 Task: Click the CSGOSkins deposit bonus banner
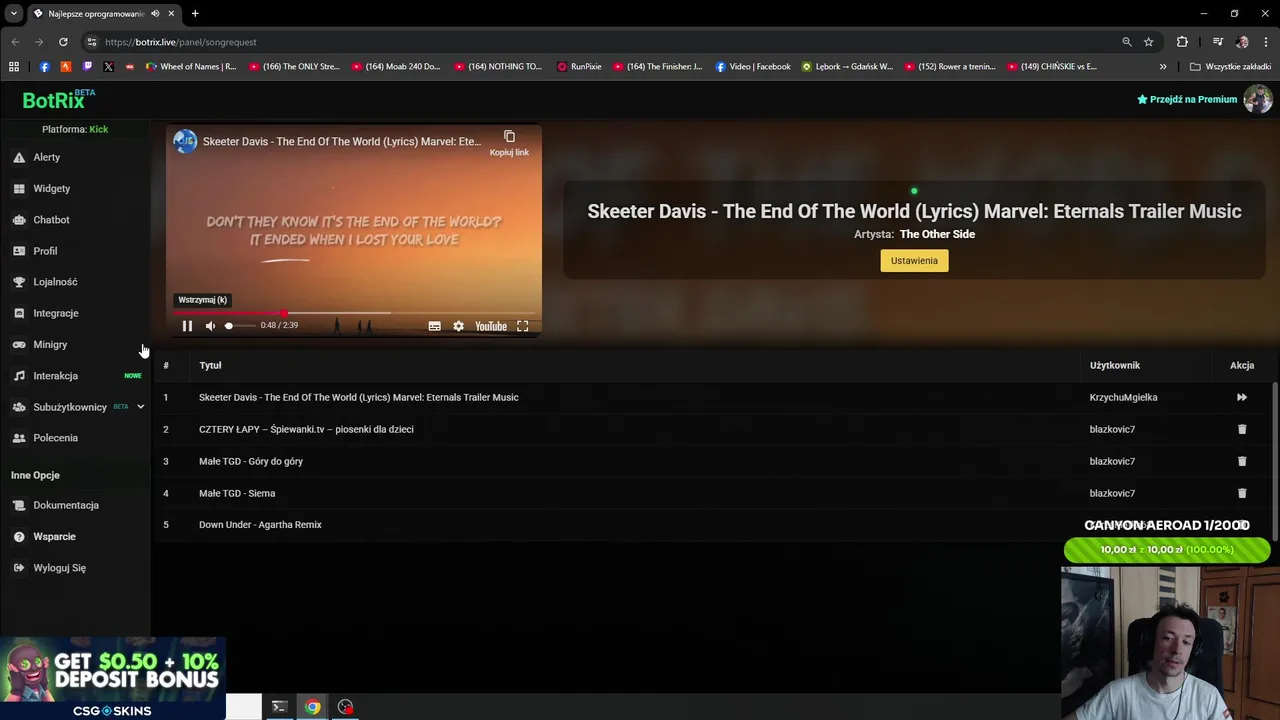pos(112,680)
